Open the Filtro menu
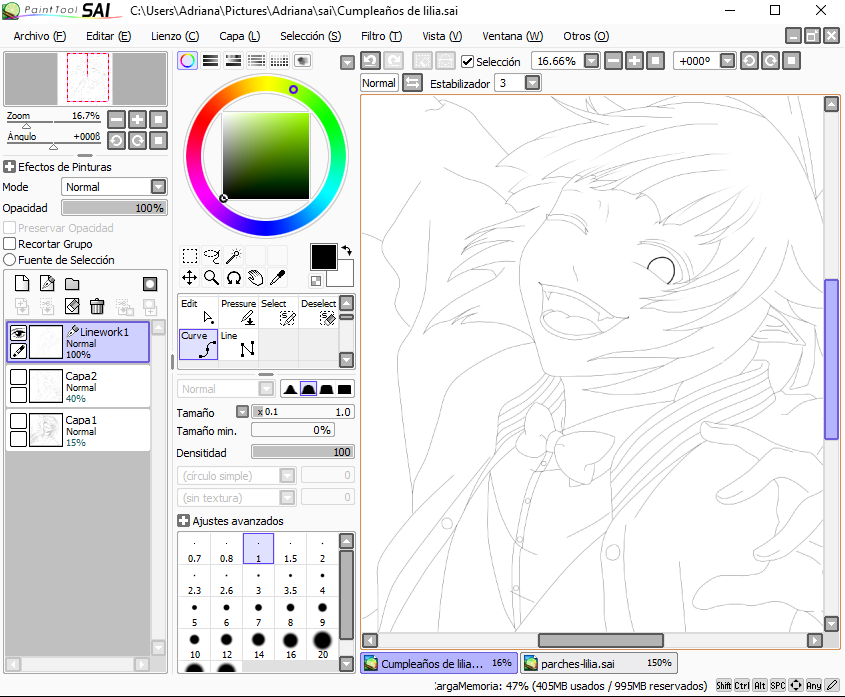The image size is (845, 697). tap(381, 36)
